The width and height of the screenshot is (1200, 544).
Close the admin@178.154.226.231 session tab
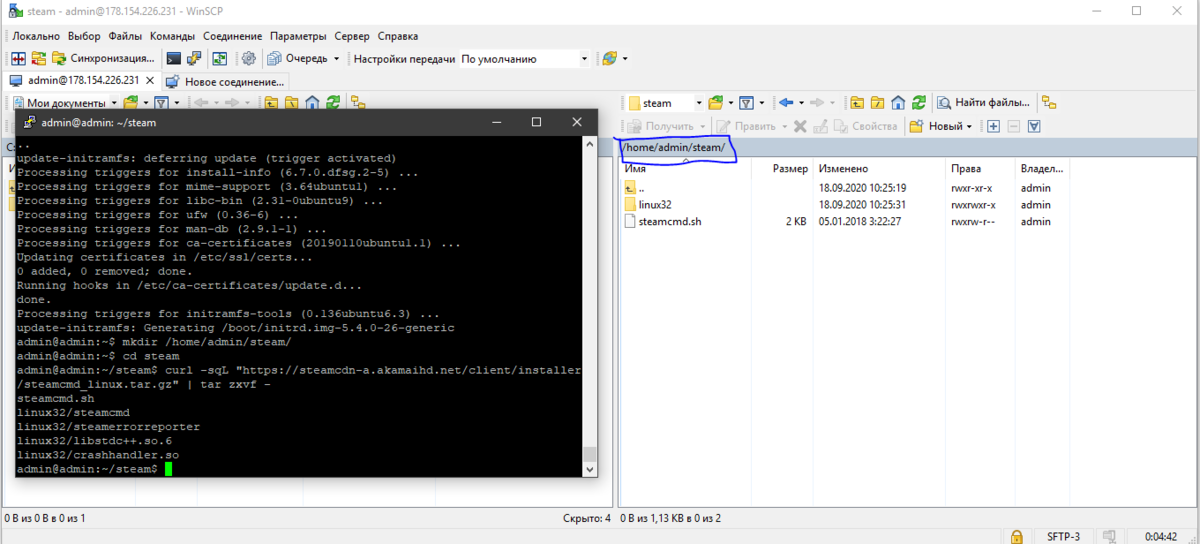(x=150, y=80)
